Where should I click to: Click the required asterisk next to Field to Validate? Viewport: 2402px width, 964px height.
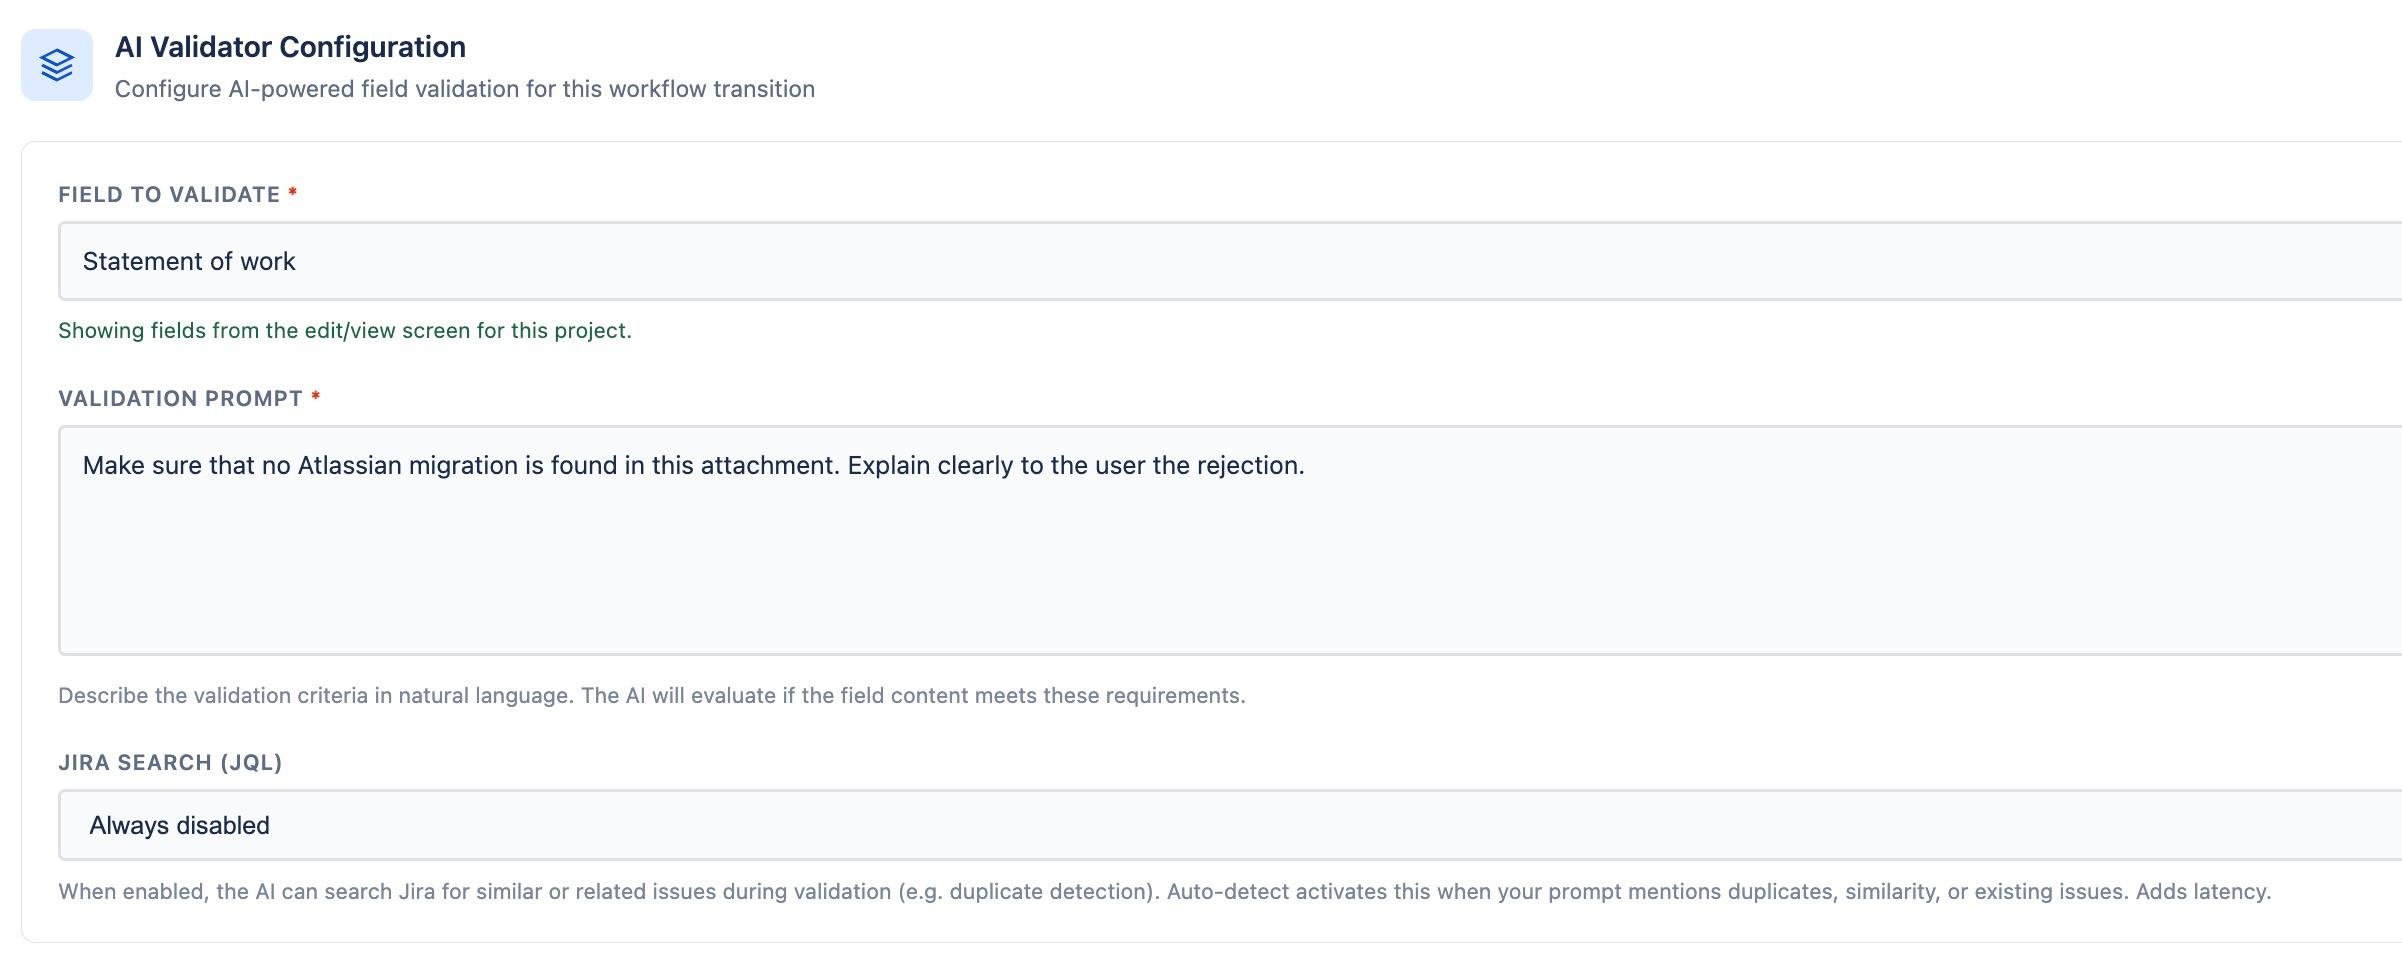click(x=291, y=194)
